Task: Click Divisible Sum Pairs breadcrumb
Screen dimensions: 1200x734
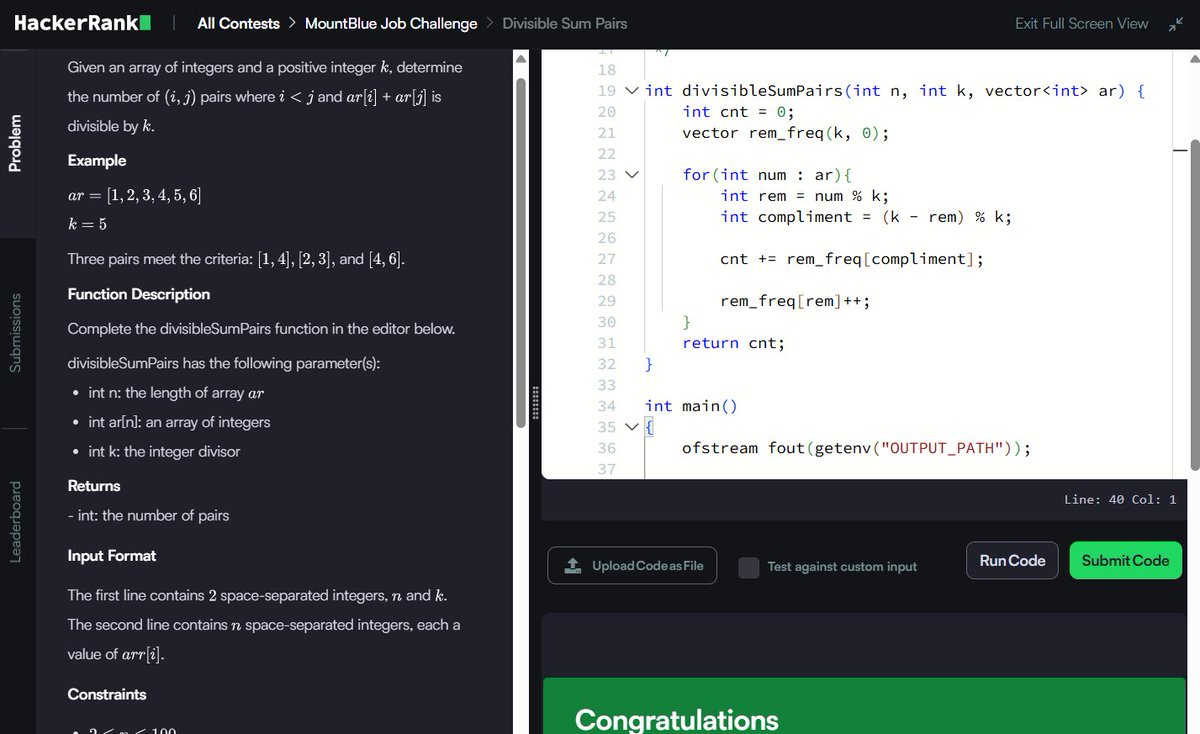Action: click(x=565, y=23)
